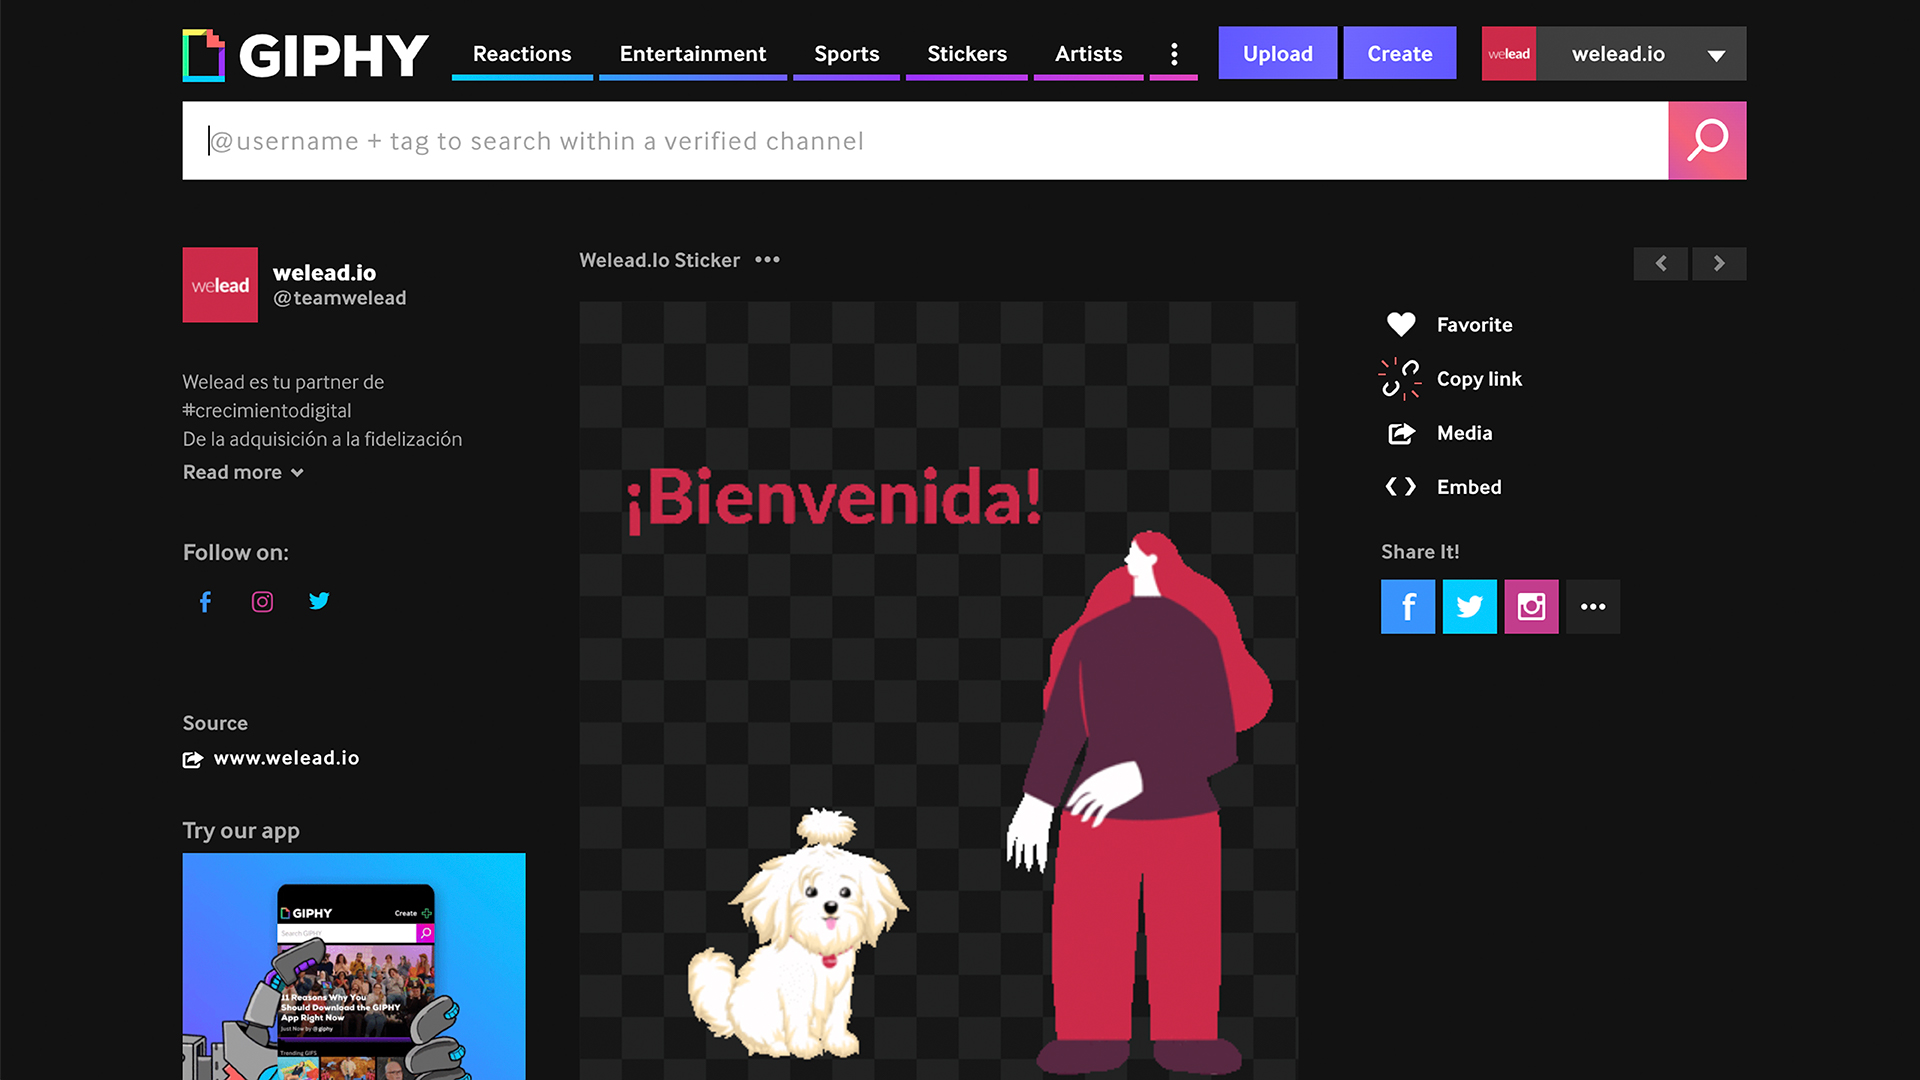Go to the previous GIF arrow
1920x1080 pixels.
pos(1661,263)
